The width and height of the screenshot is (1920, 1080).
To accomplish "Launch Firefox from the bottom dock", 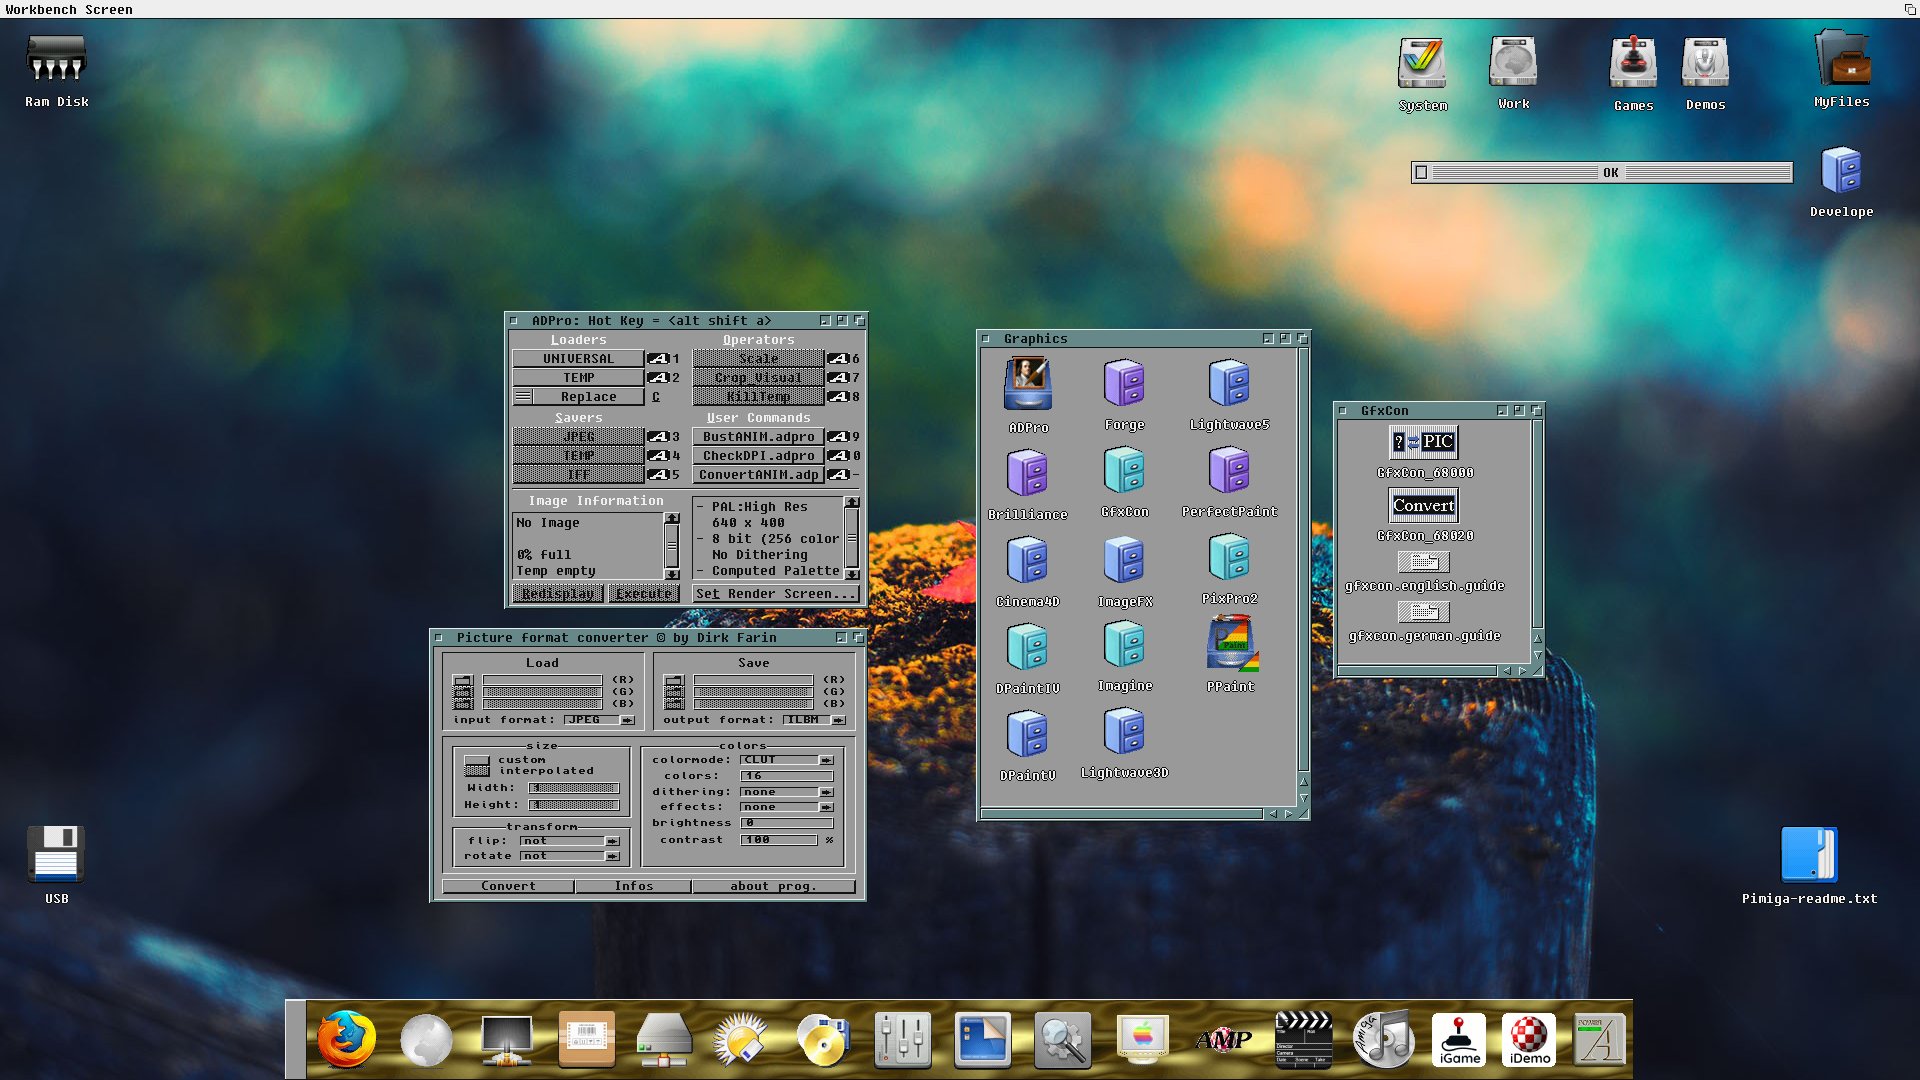I will click(346, 1040).
